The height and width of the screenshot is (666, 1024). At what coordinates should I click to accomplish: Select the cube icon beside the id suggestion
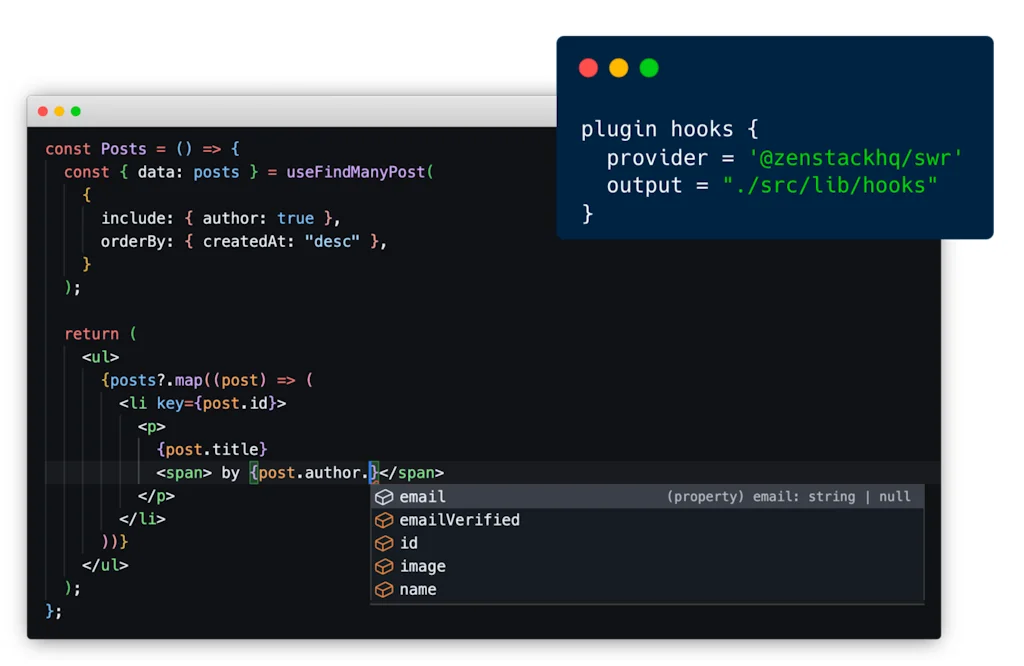coord(385,543)
